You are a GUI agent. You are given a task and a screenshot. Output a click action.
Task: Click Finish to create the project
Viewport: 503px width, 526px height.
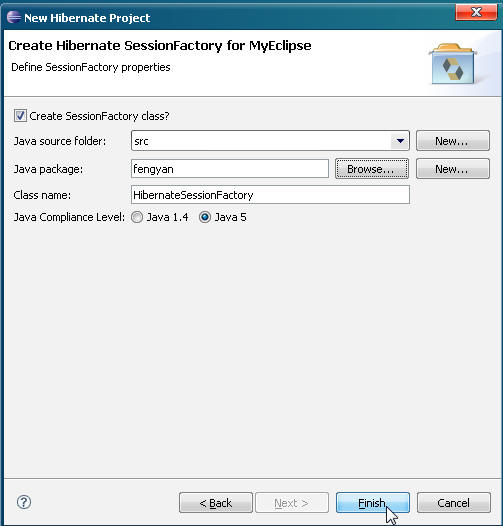[373, 503]
